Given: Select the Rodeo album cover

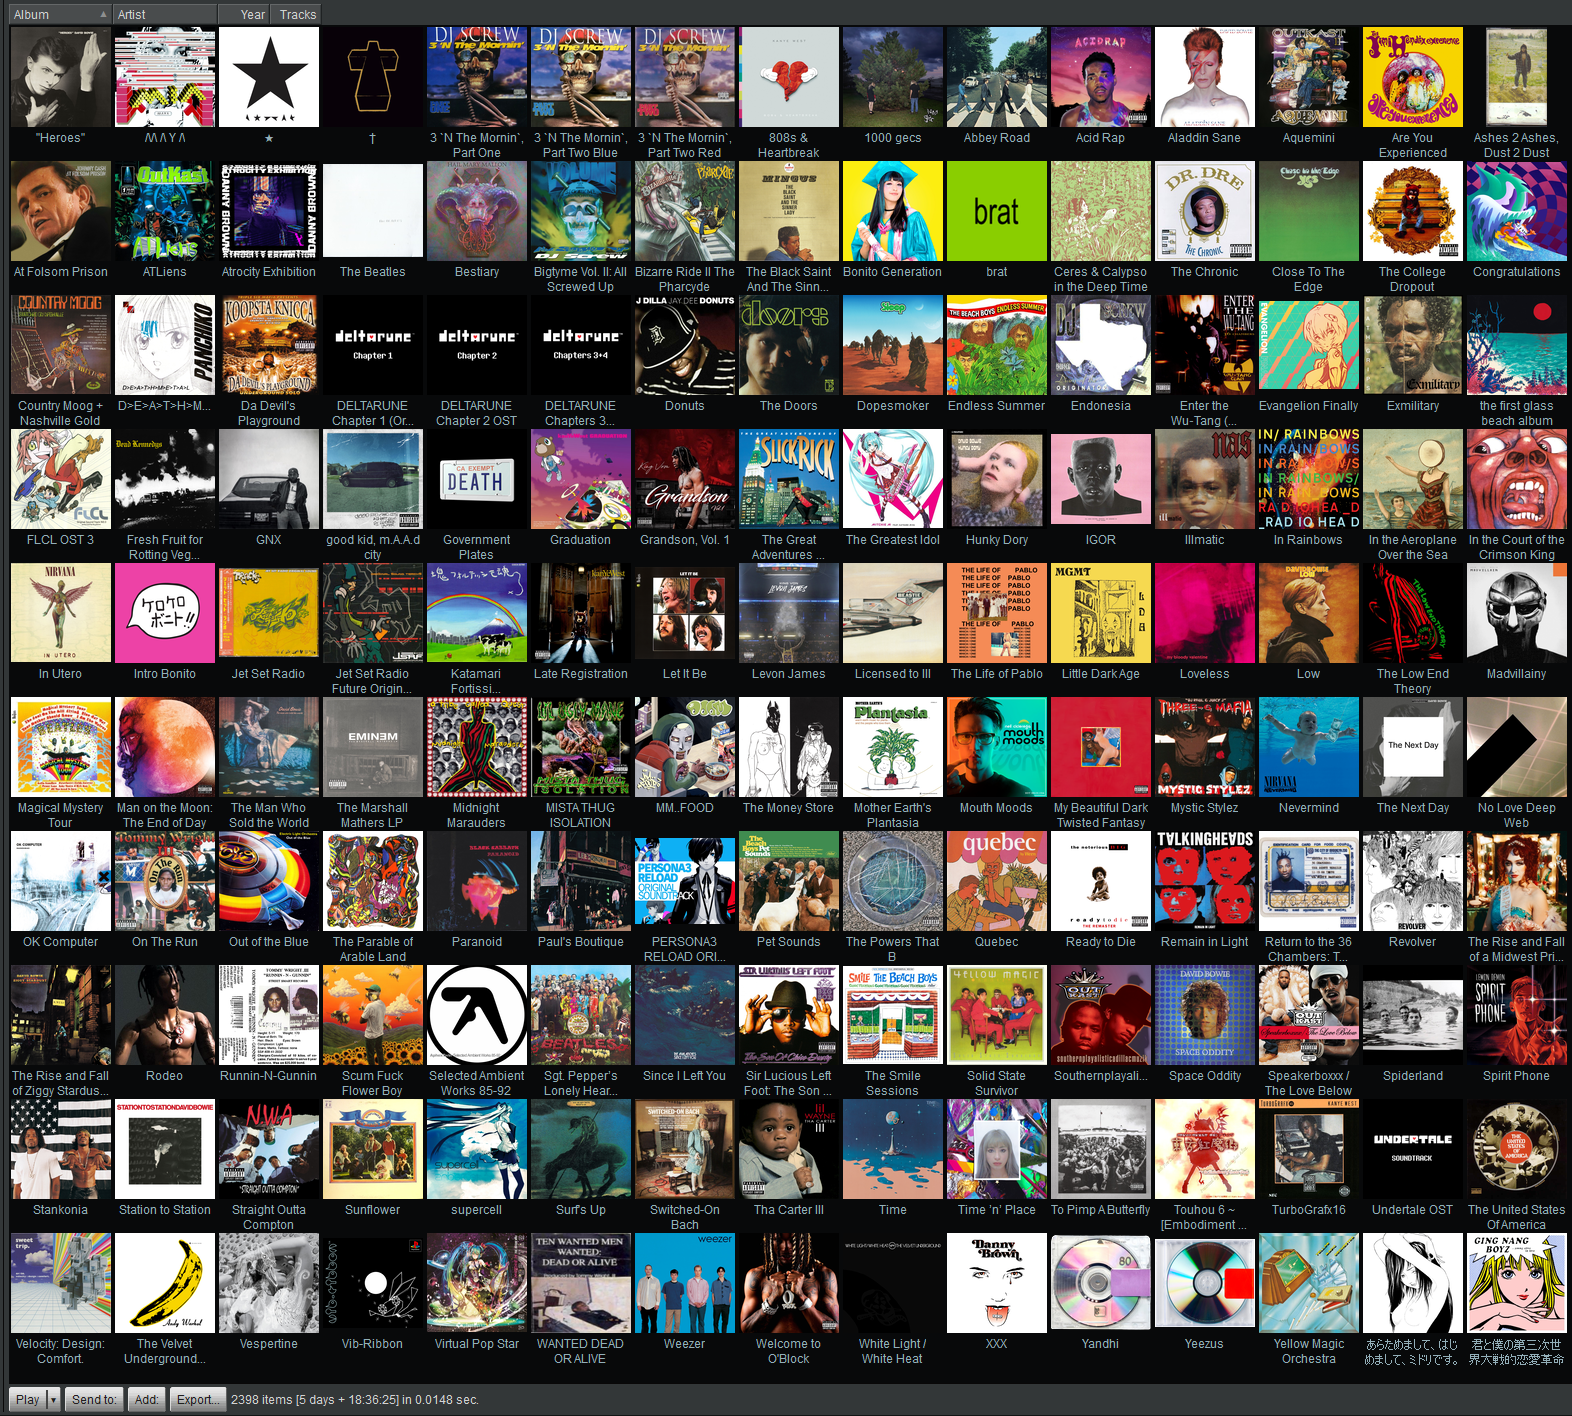Looking at the screenshot, I should pos(165,1015).
